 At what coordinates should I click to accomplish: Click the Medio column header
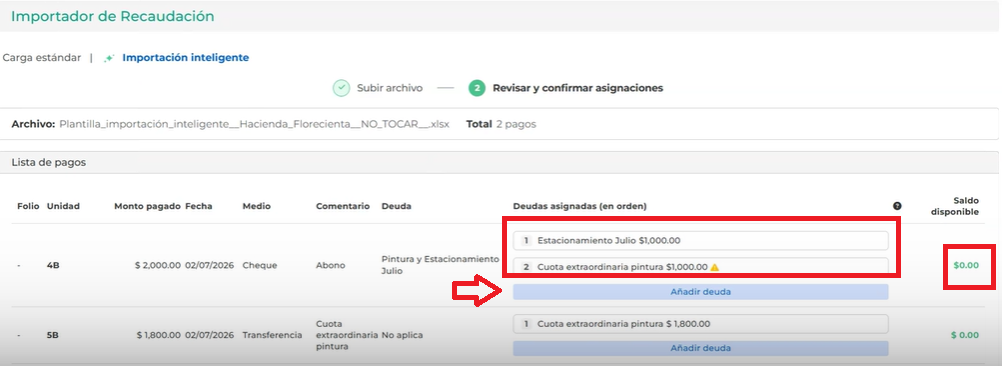pyautogui.click(x=256, y=206)
